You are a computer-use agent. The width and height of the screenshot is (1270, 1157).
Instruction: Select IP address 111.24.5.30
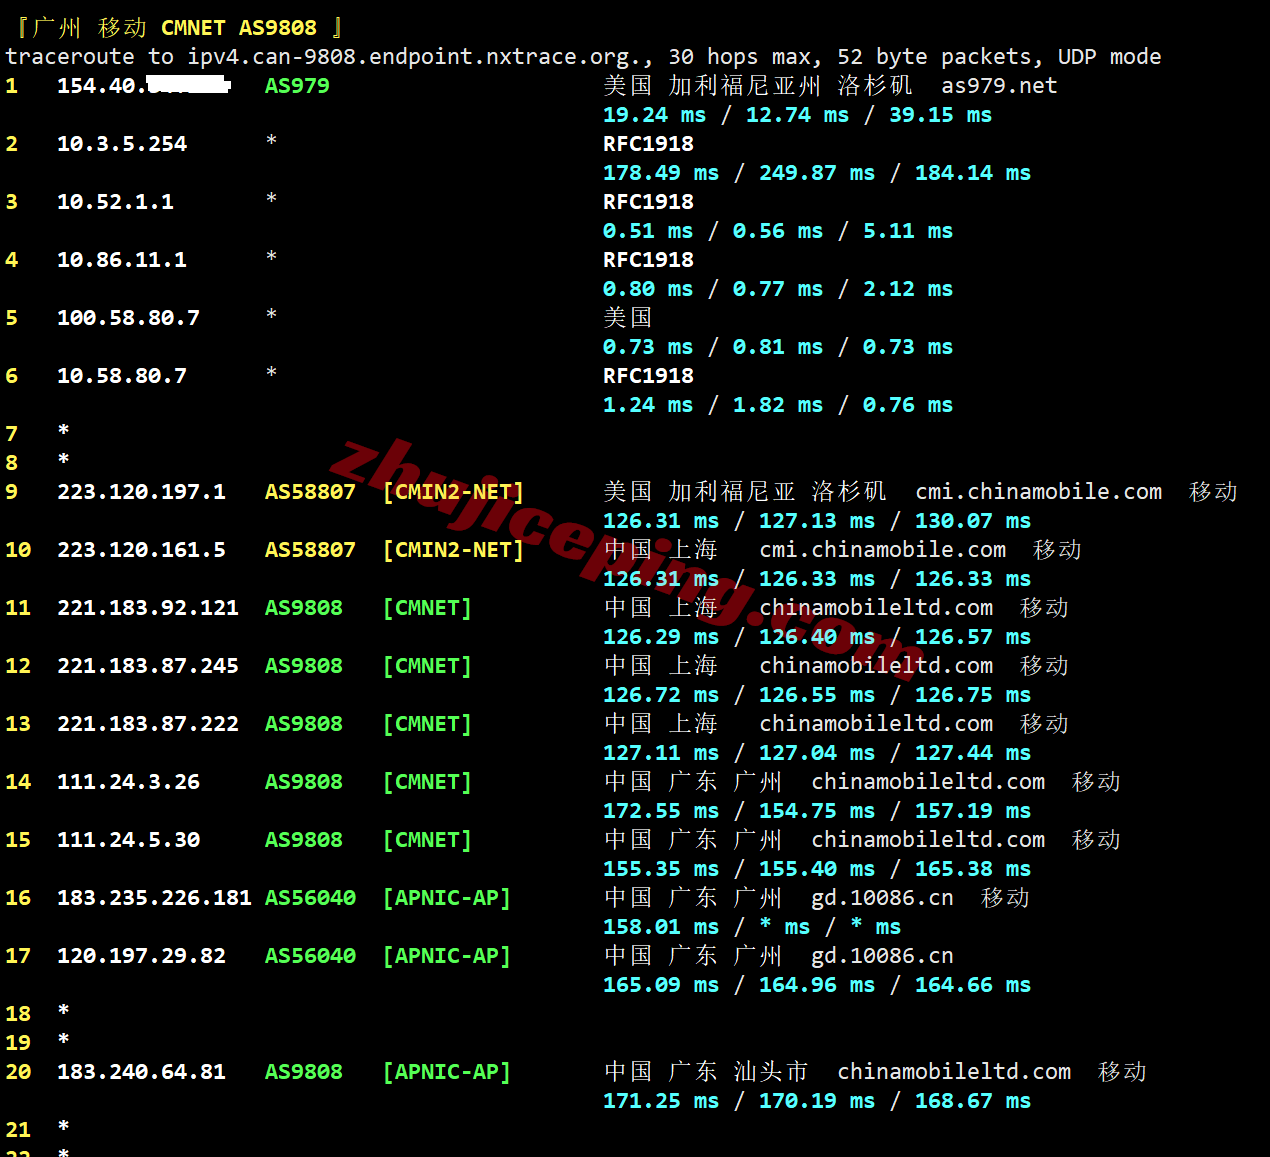click(128, 840)
